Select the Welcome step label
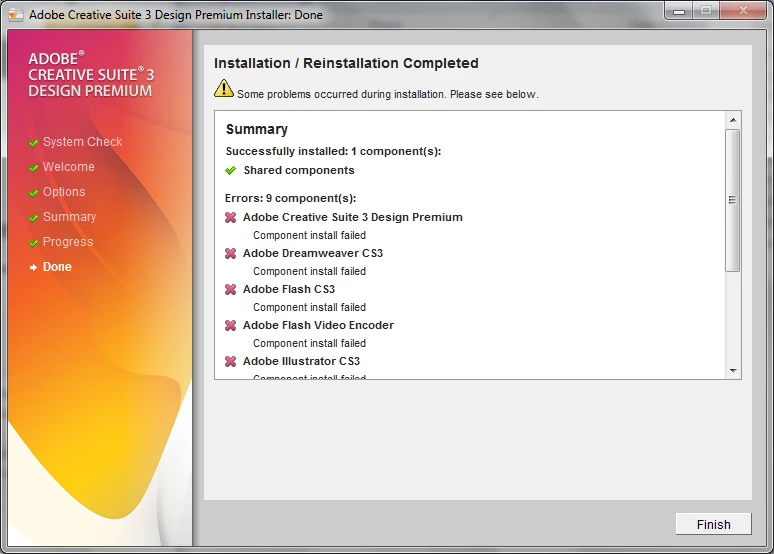This screenshot has width=774, height=554. coord(69,167)
